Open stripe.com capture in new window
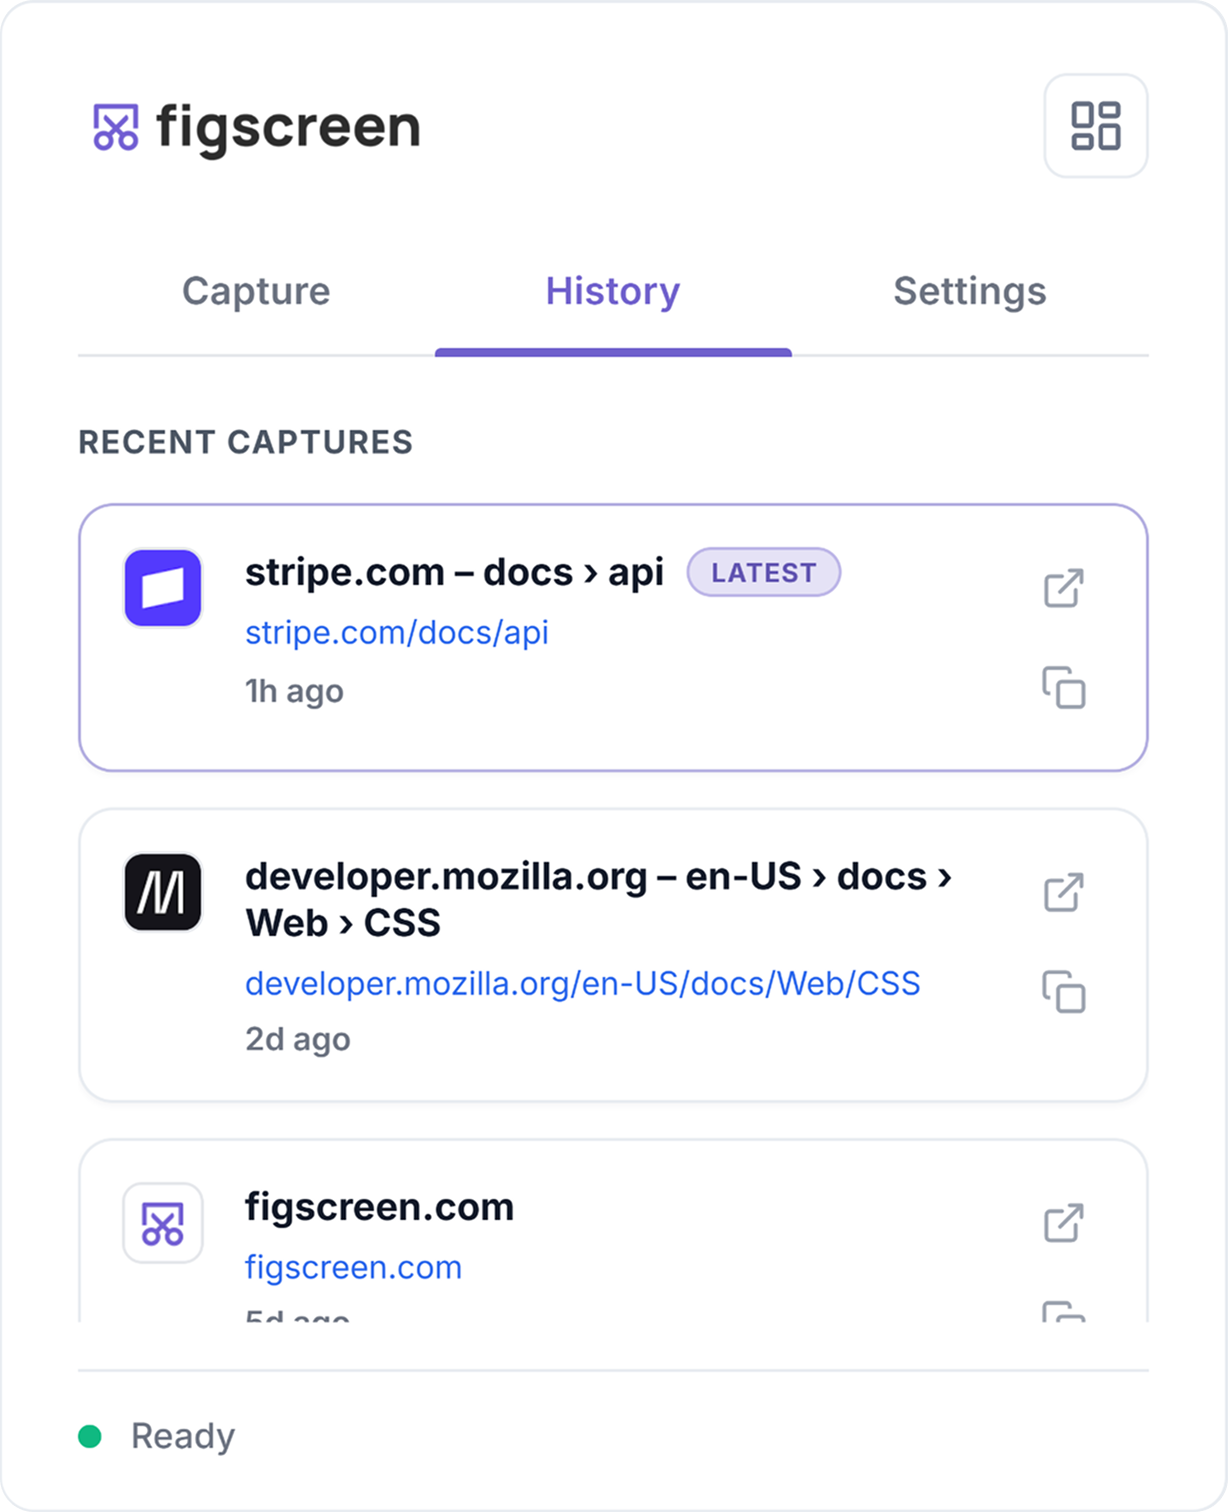Screen dimensions: 1228x1512 (1064, 588)
